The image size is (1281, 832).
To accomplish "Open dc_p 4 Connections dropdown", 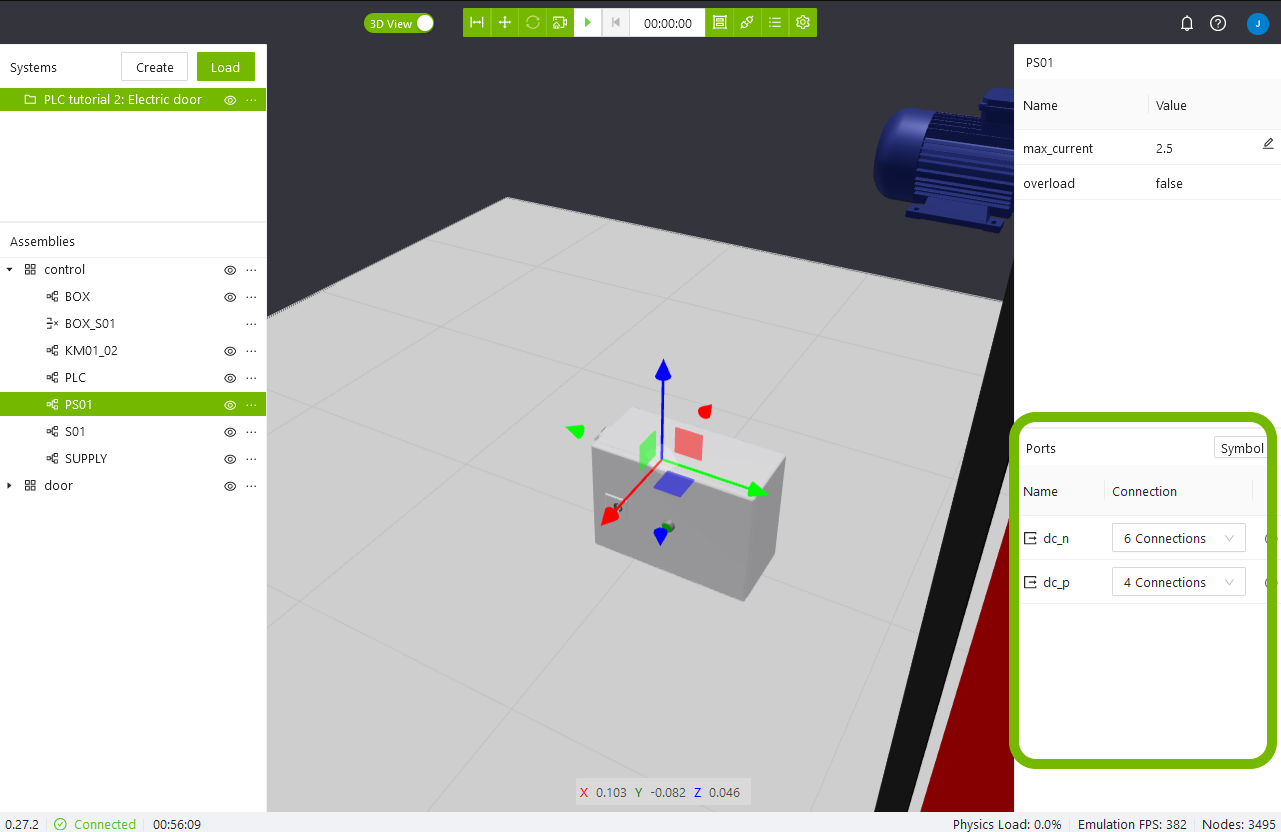I will pyautogui.click(x=1178, y=582).
